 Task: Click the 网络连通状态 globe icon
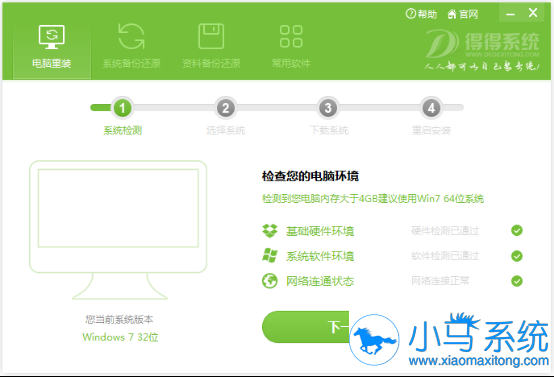tap(270, 281)
